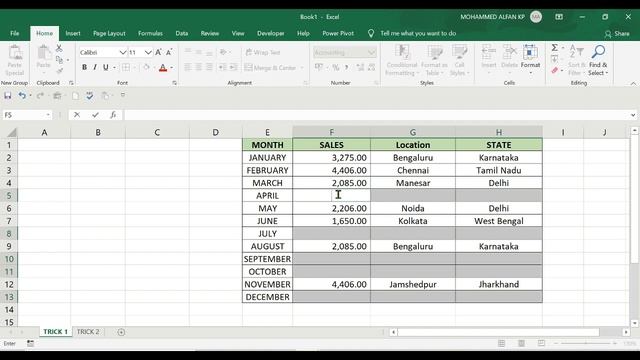
Task: Expand the Name Box dropdown arrow
Action: pos(48,115)
